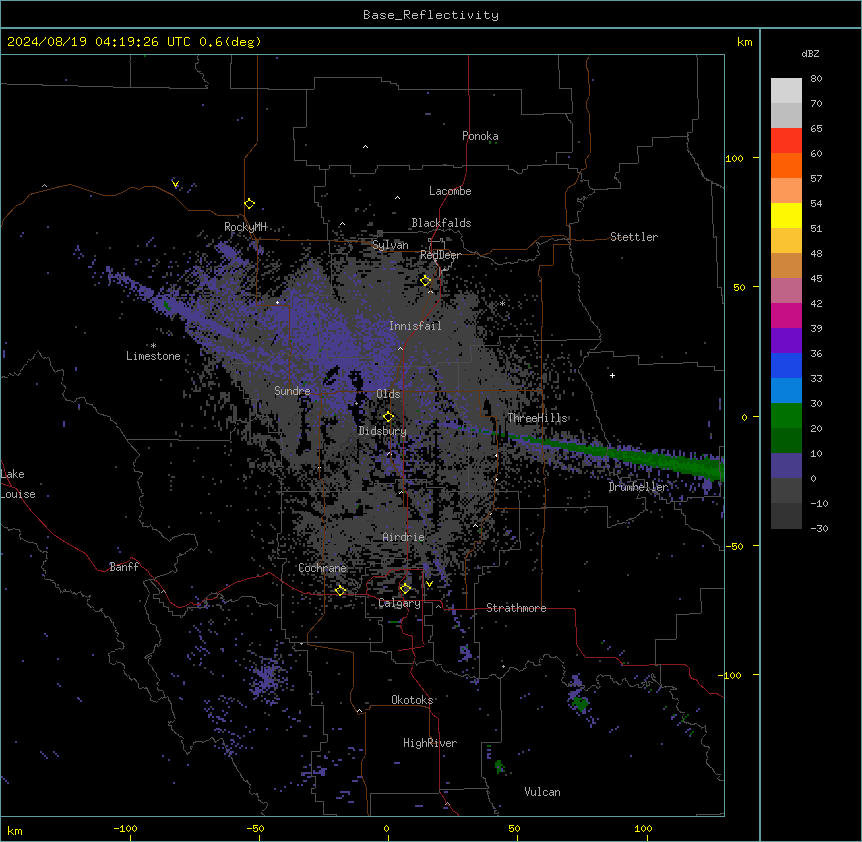Image resolution: width=862 pixels, height=842 pixels.
Task: Click the 100 tick on the bottom axis
Action: tap(643, 829)
